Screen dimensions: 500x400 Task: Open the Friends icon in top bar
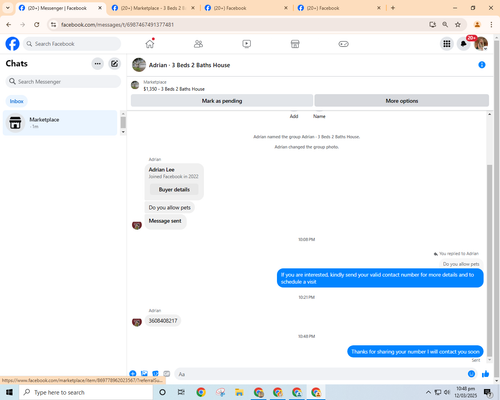click(x=198, y=44)
